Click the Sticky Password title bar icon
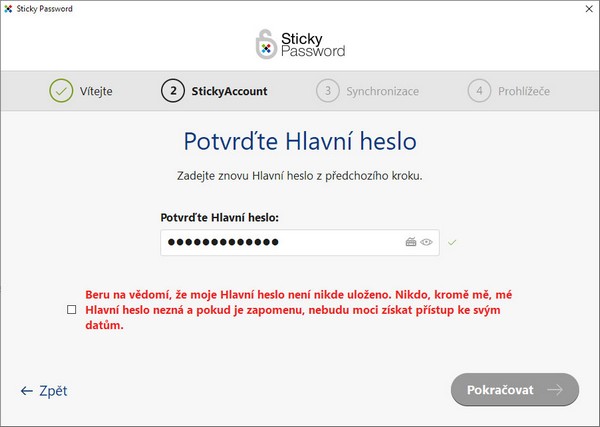The height and width of the screenshot is (427, 600). click(8, 9)
